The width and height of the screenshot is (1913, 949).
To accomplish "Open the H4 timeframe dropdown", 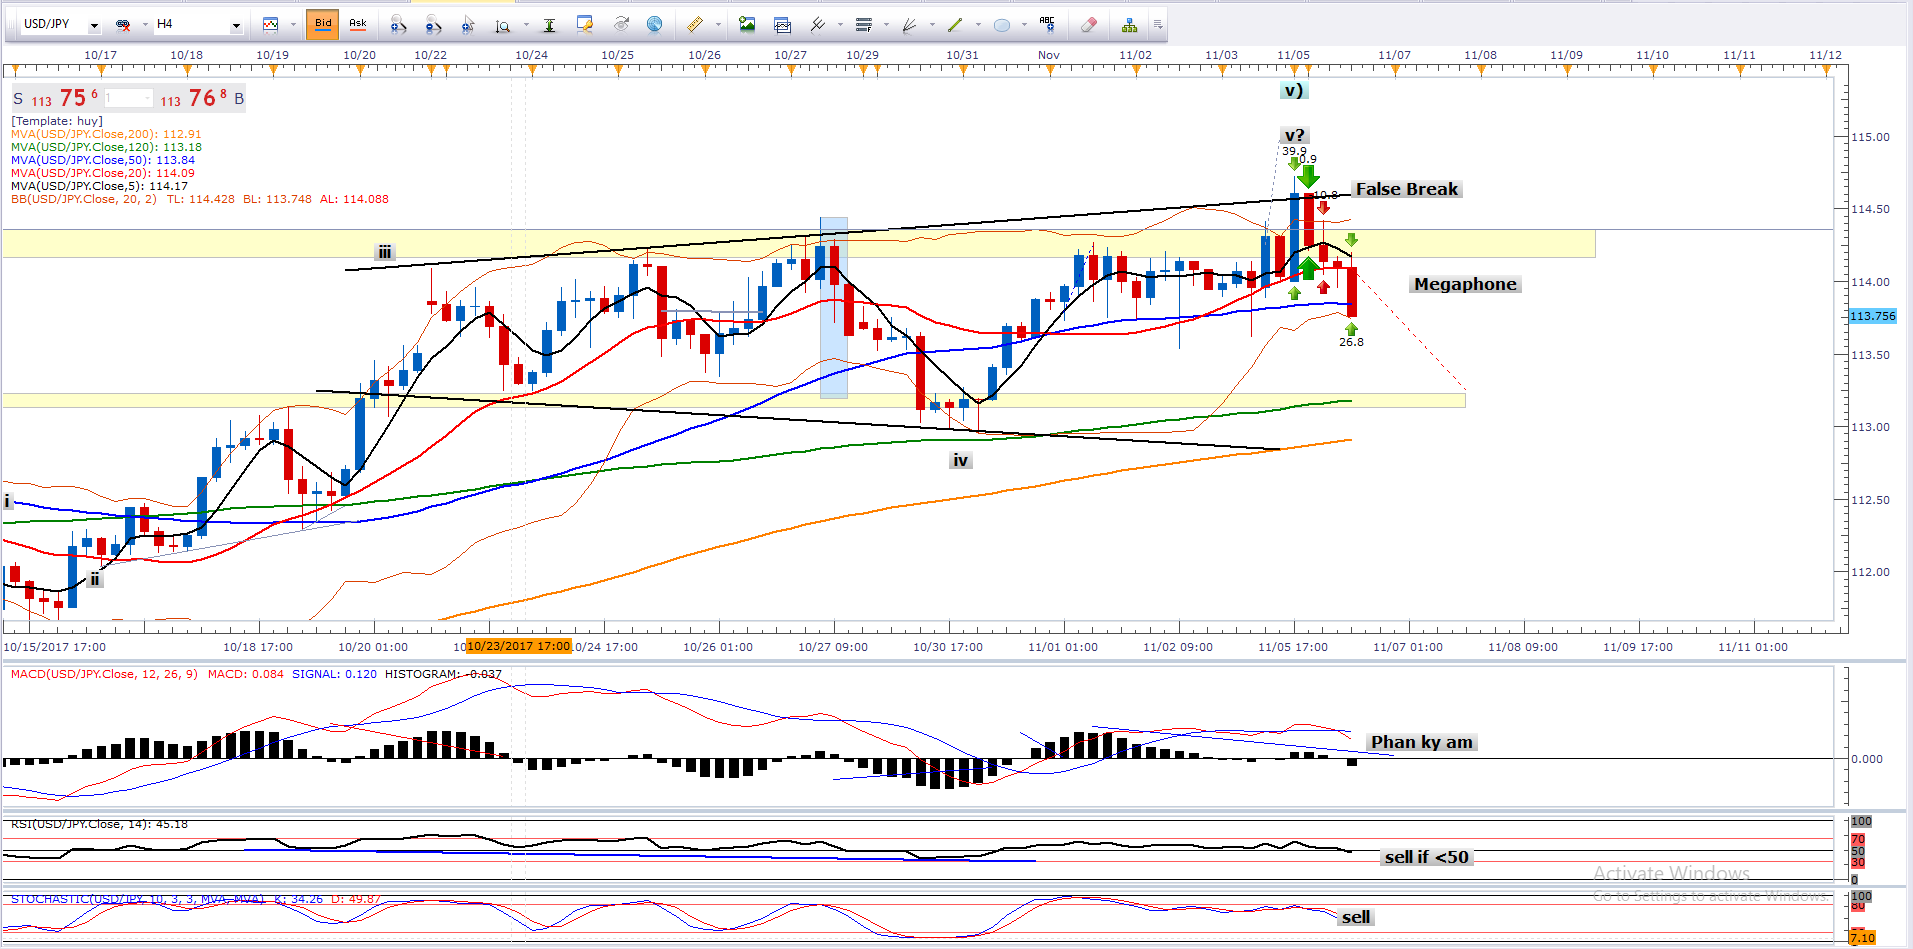I will tap(236, 25).
